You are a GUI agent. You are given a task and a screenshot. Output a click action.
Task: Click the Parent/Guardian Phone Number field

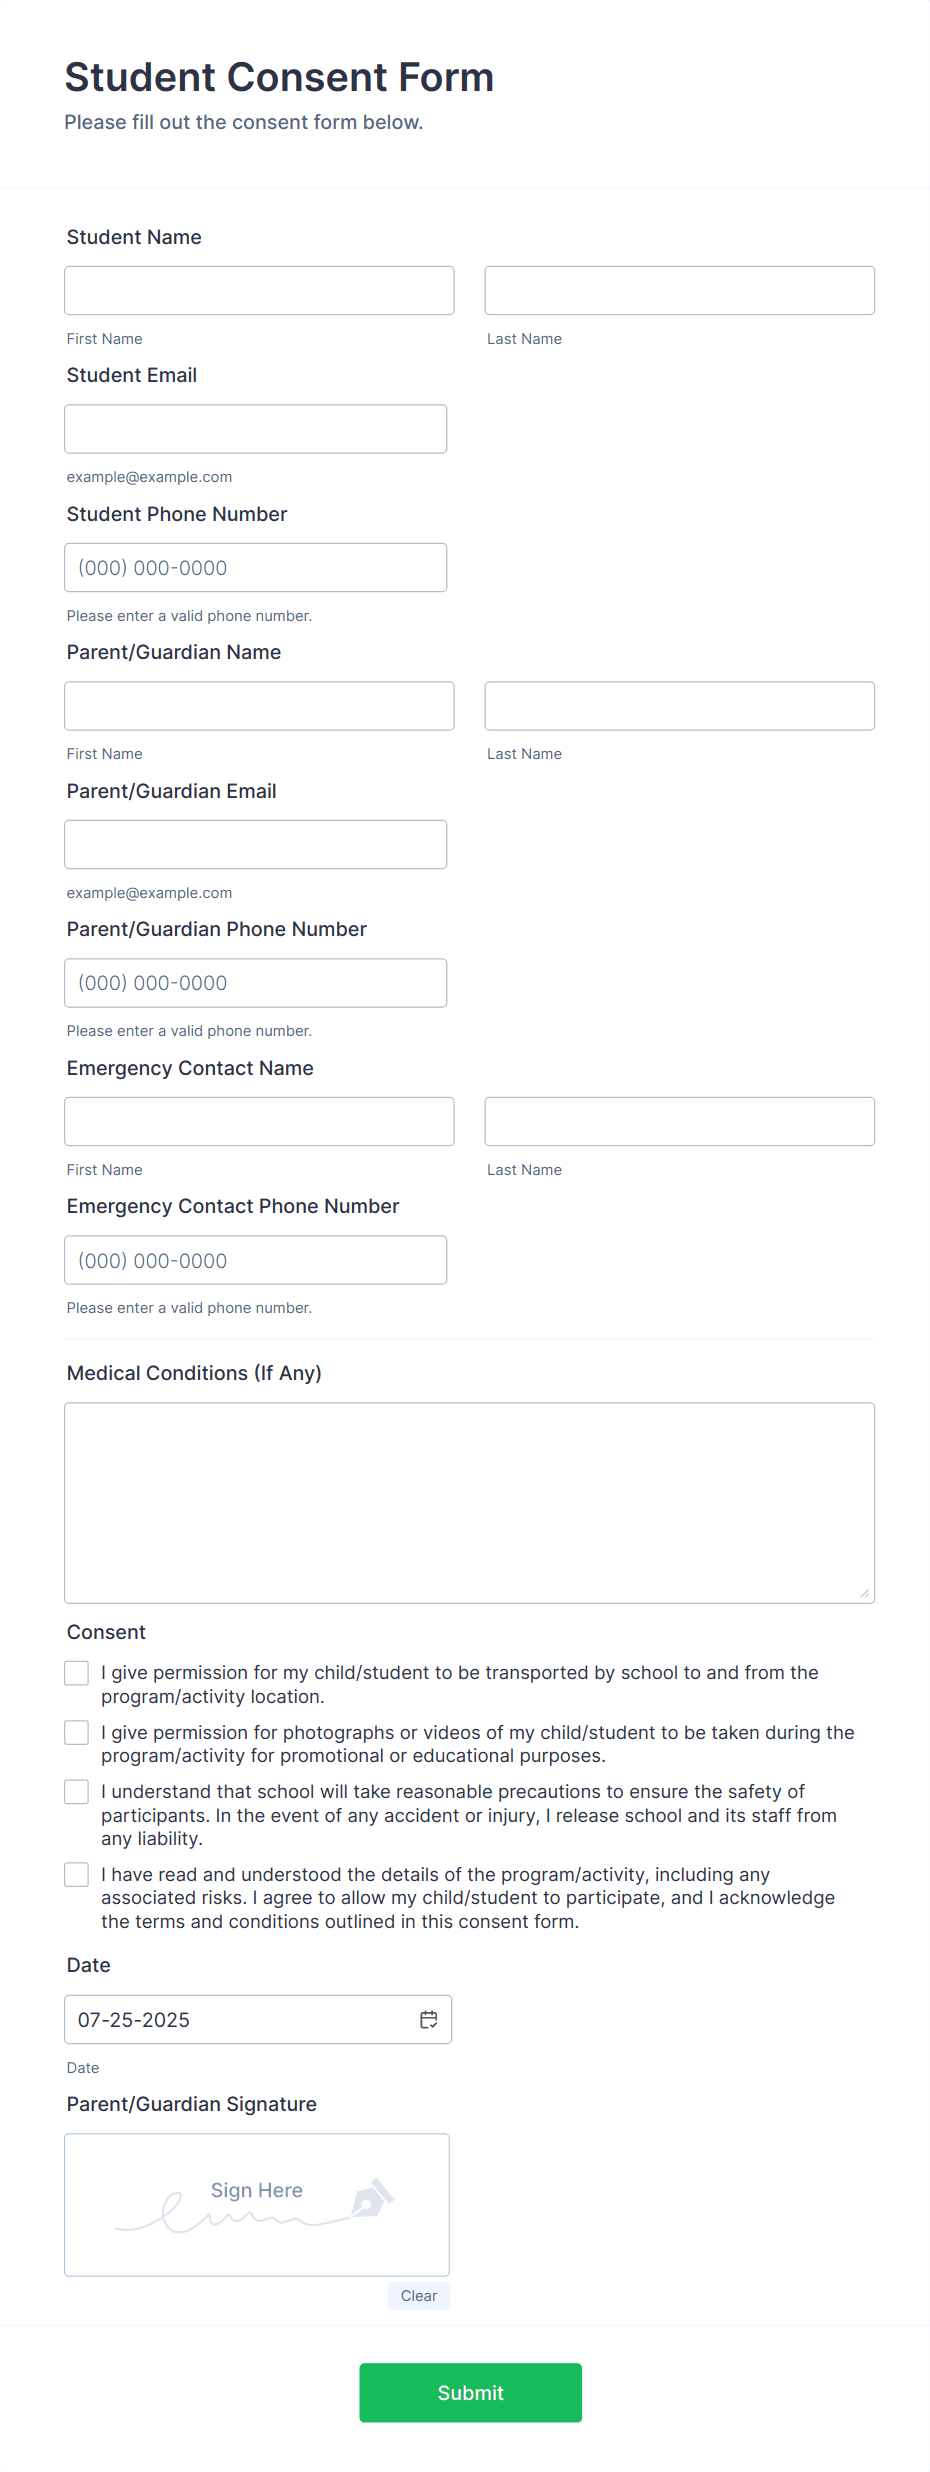pos(256,982)
